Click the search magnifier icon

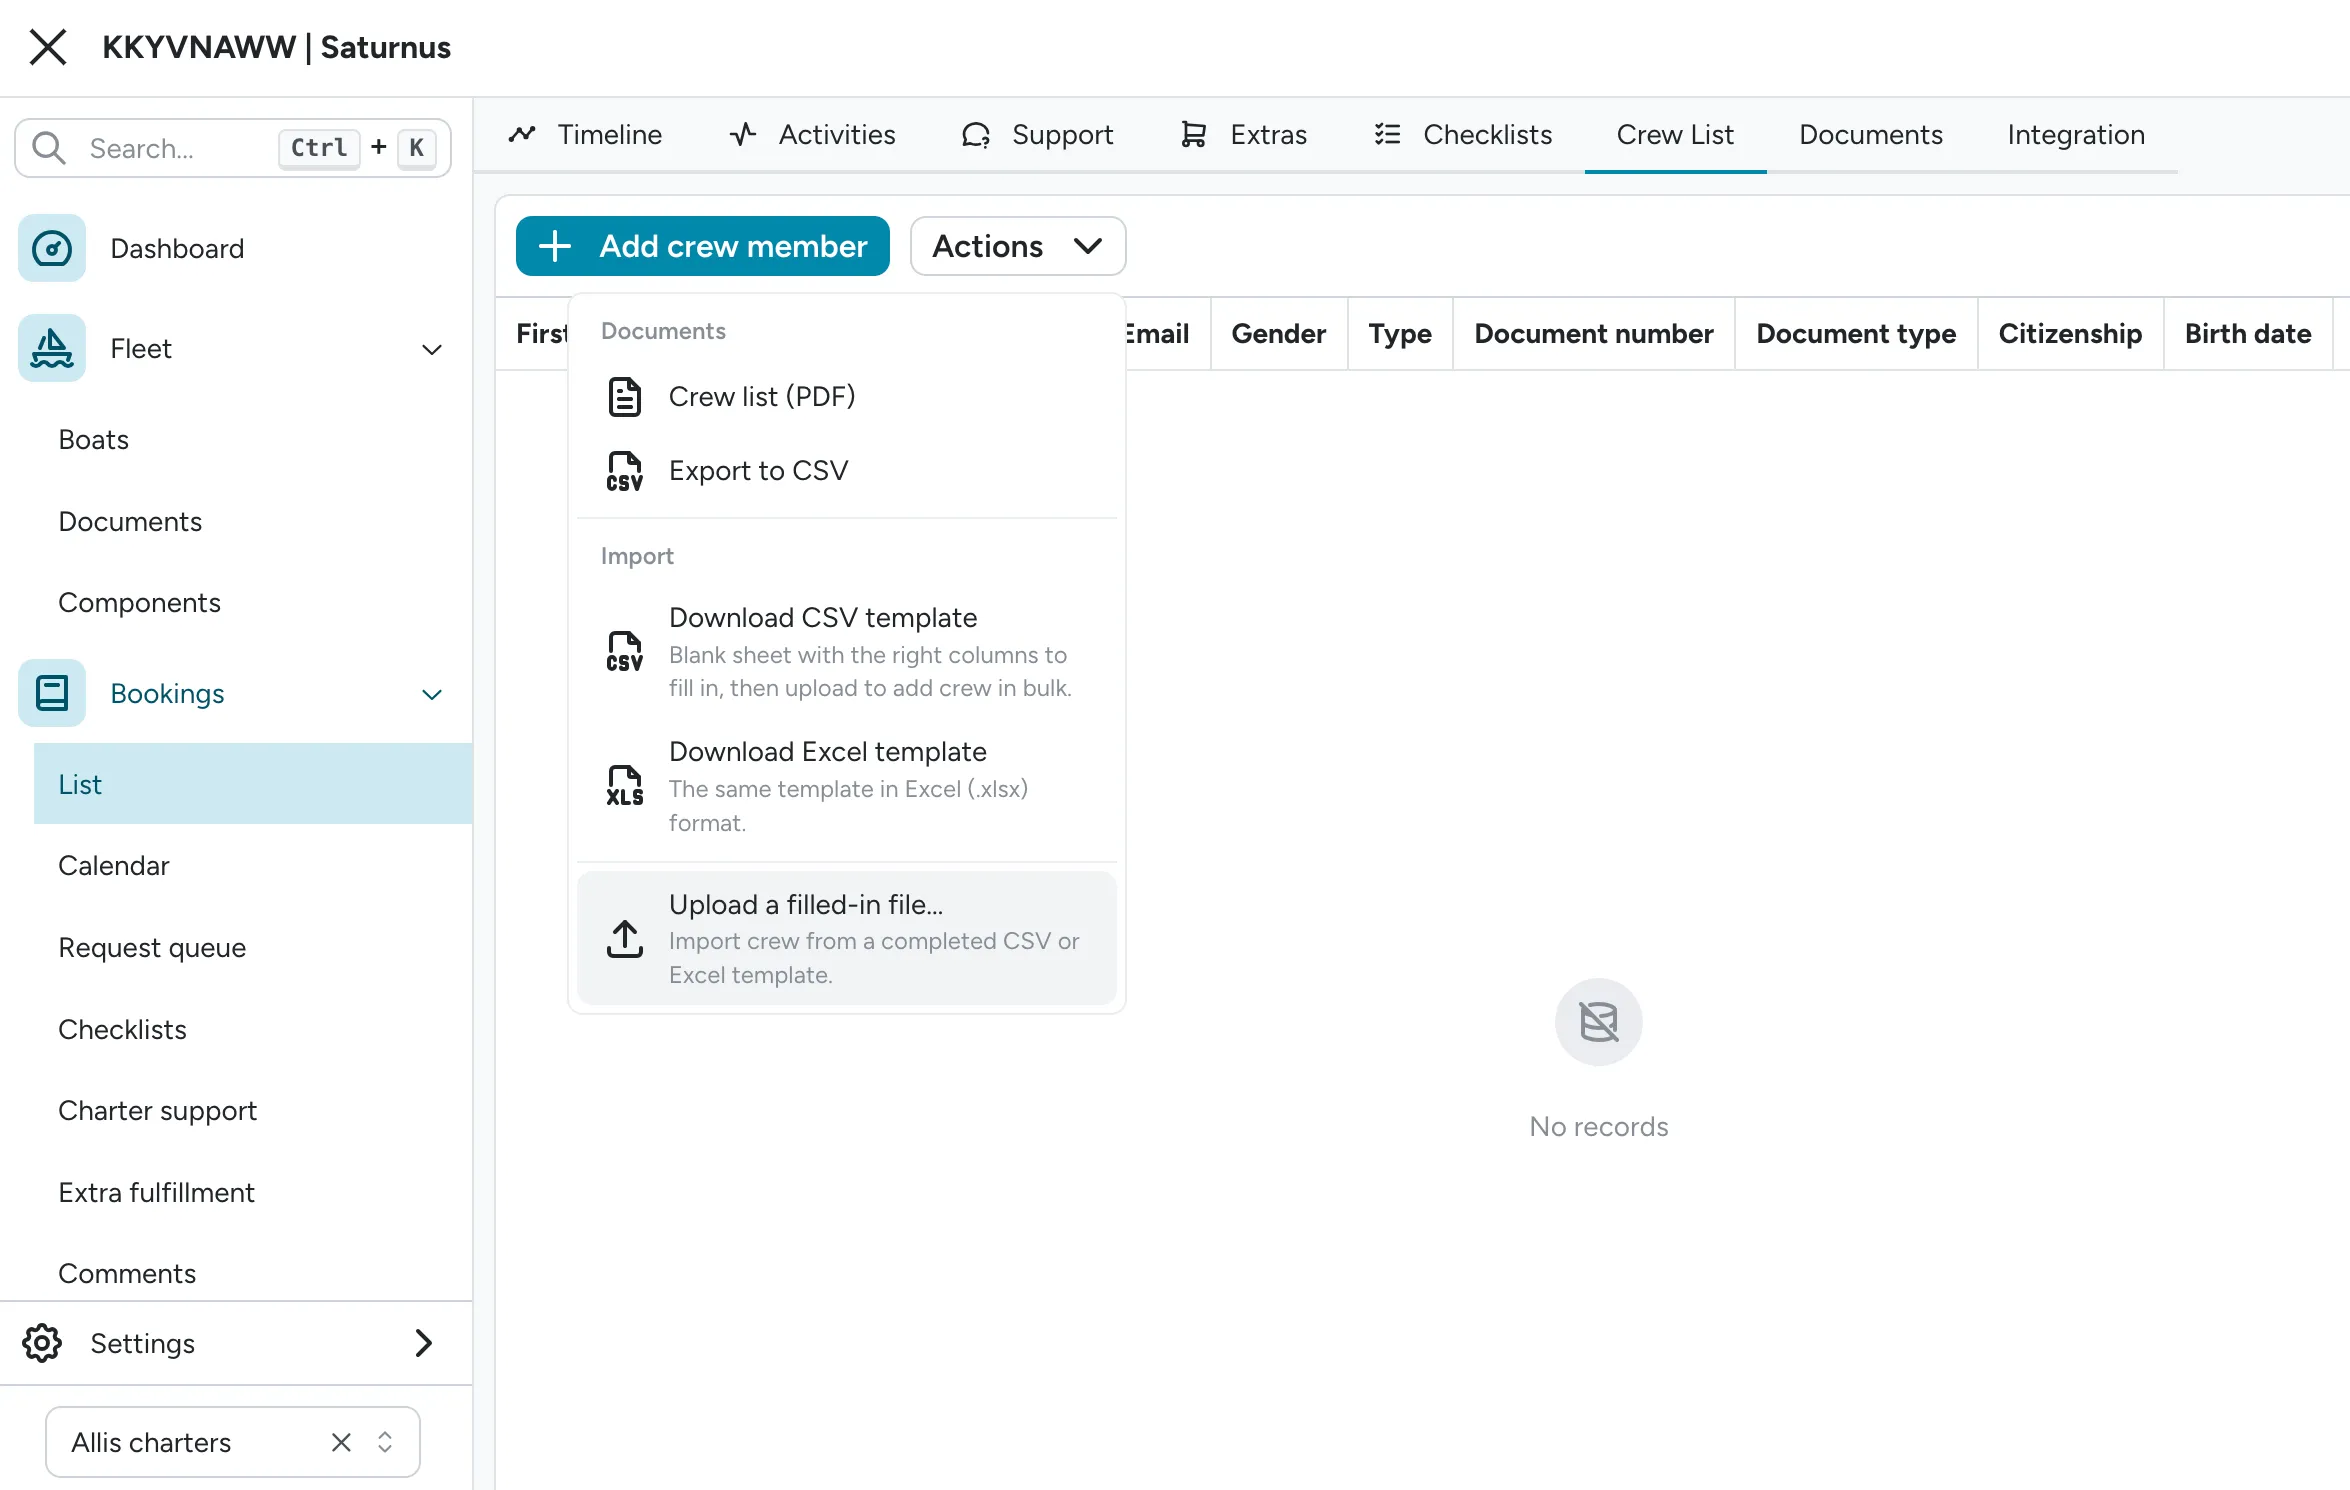48,148
